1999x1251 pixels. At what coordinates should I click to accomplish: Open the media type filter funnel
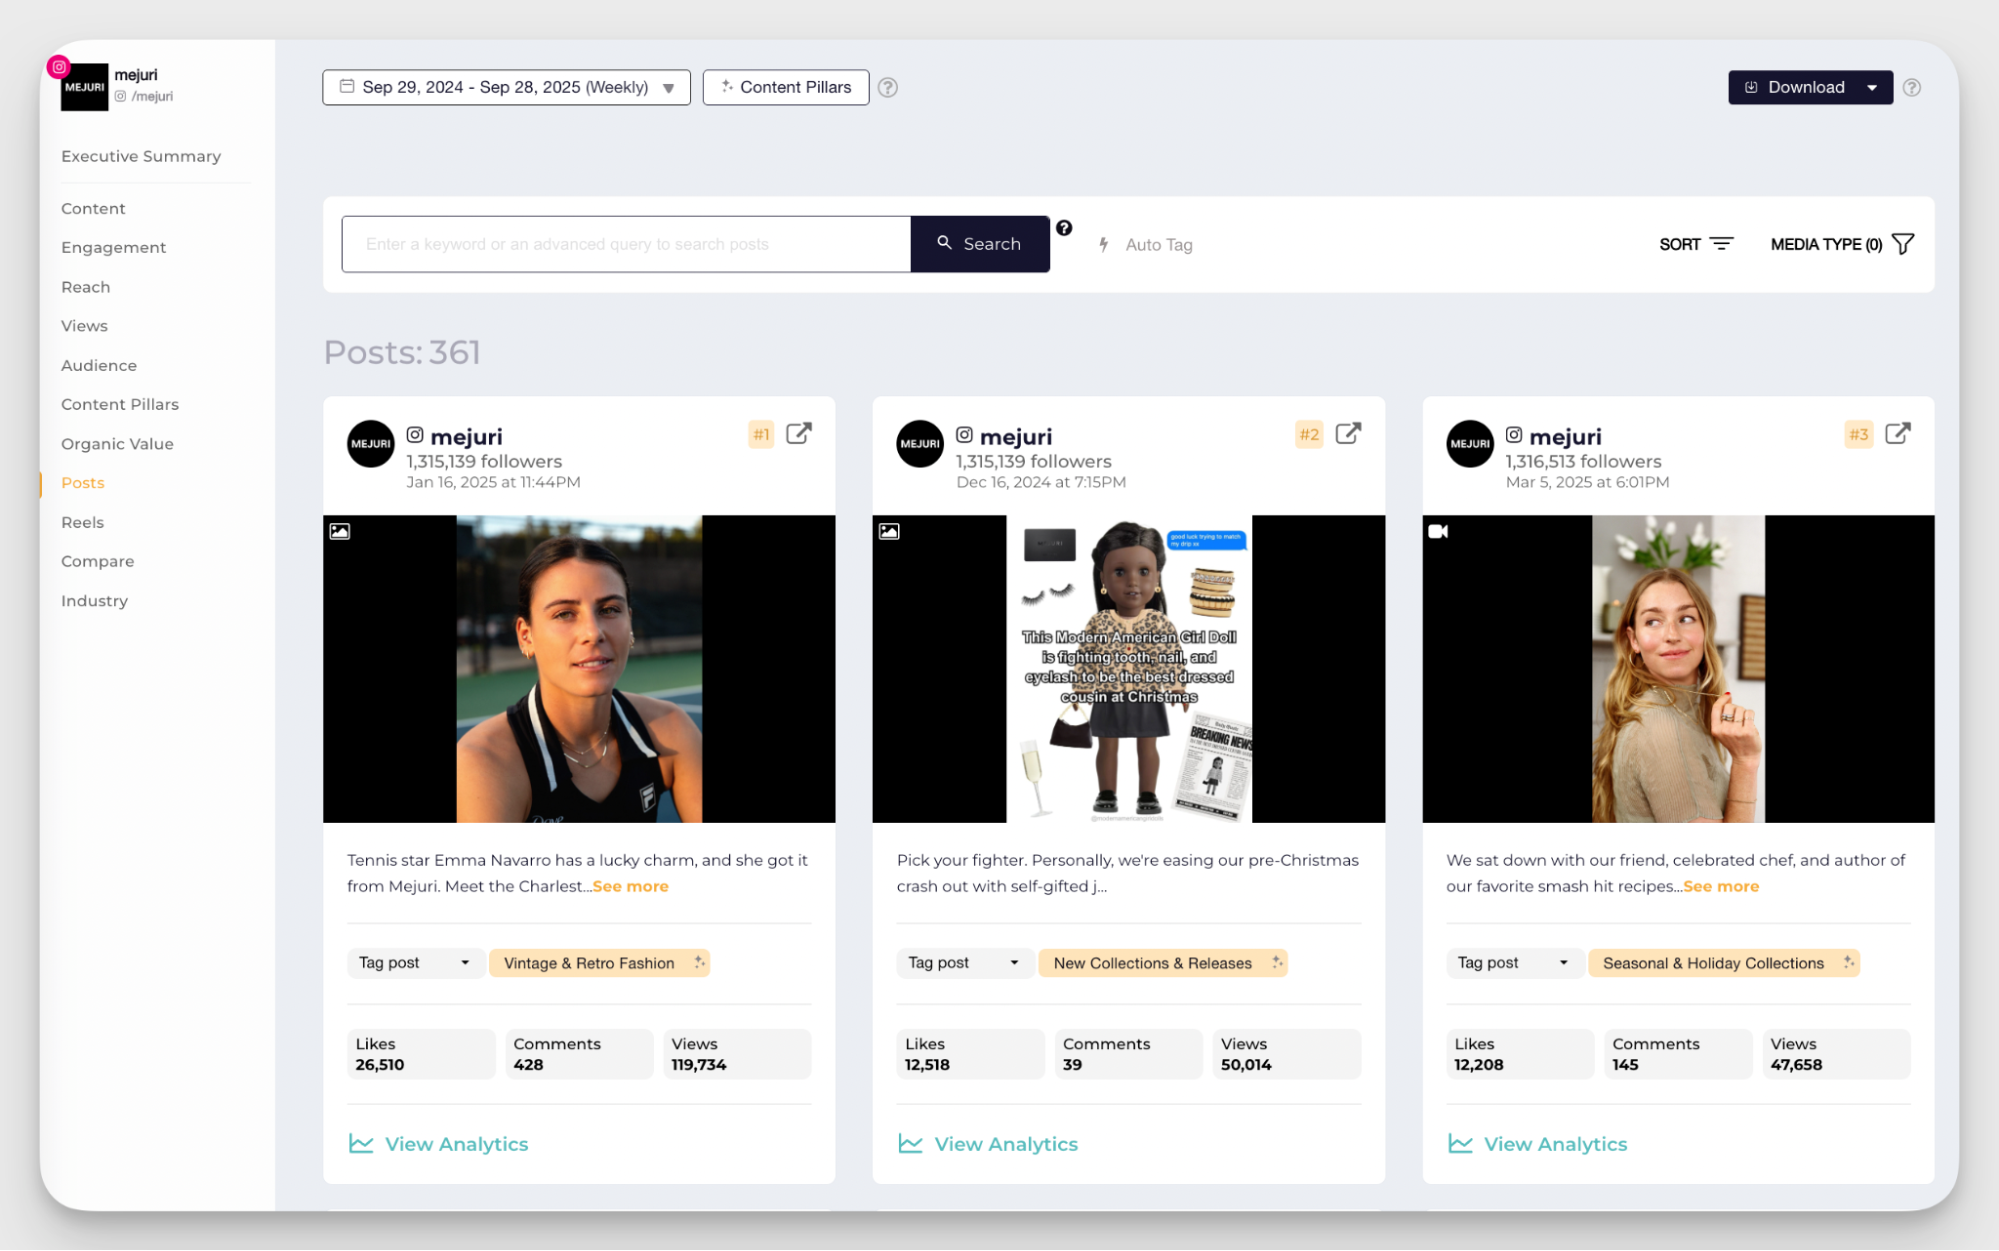tap(1903, 244)
